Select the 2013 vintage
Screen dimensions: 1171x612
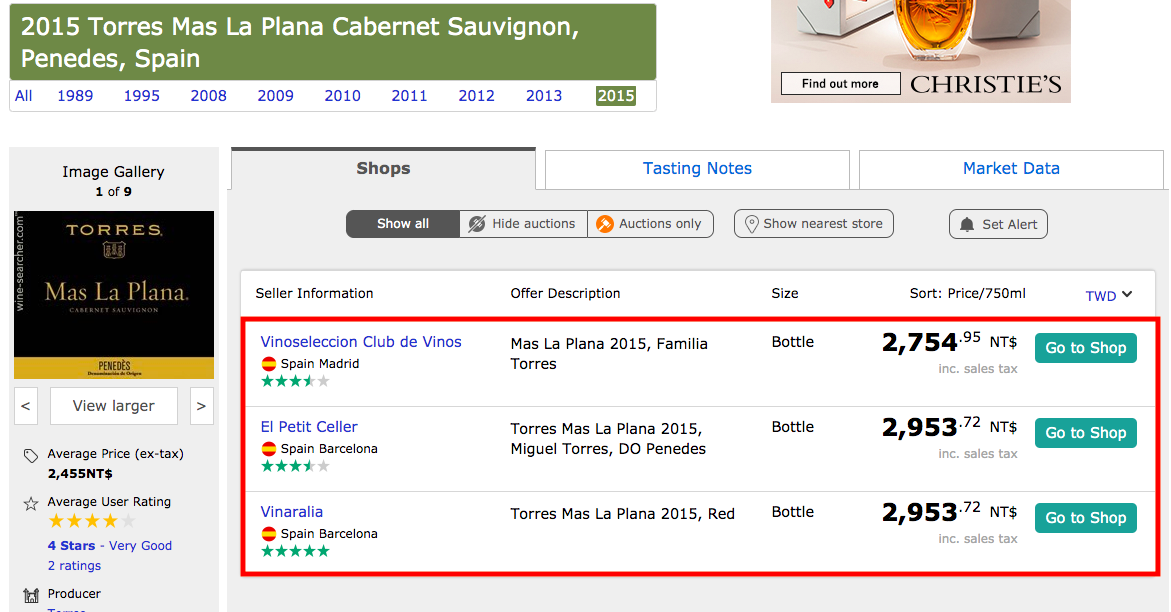tap(544, 96)
